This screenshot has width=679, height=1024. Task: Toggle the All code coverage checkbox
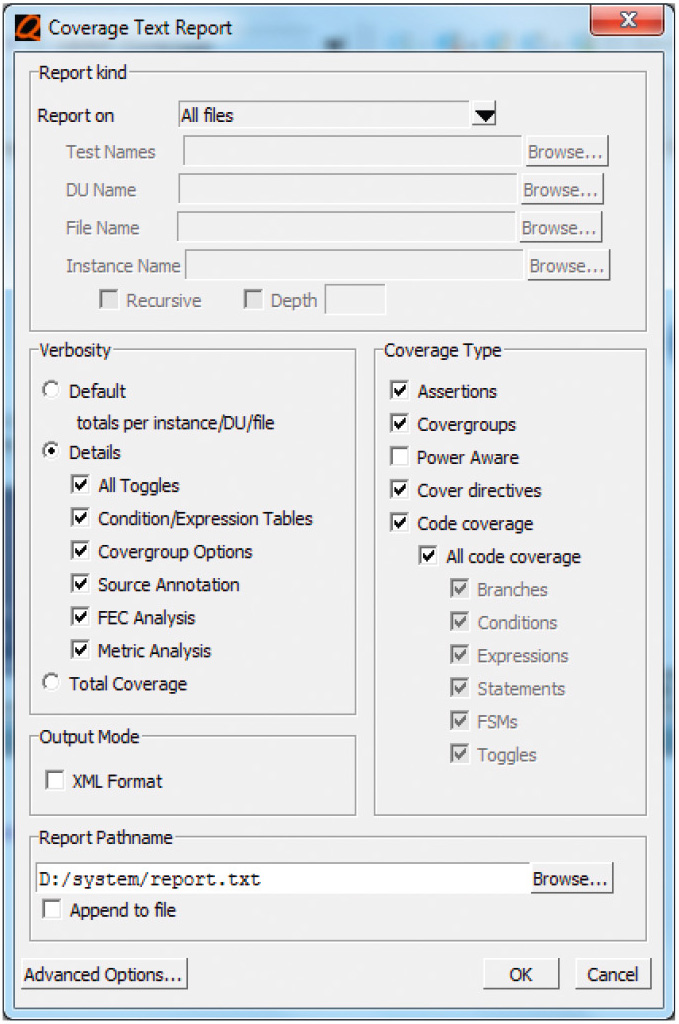[x=428, y=556]
